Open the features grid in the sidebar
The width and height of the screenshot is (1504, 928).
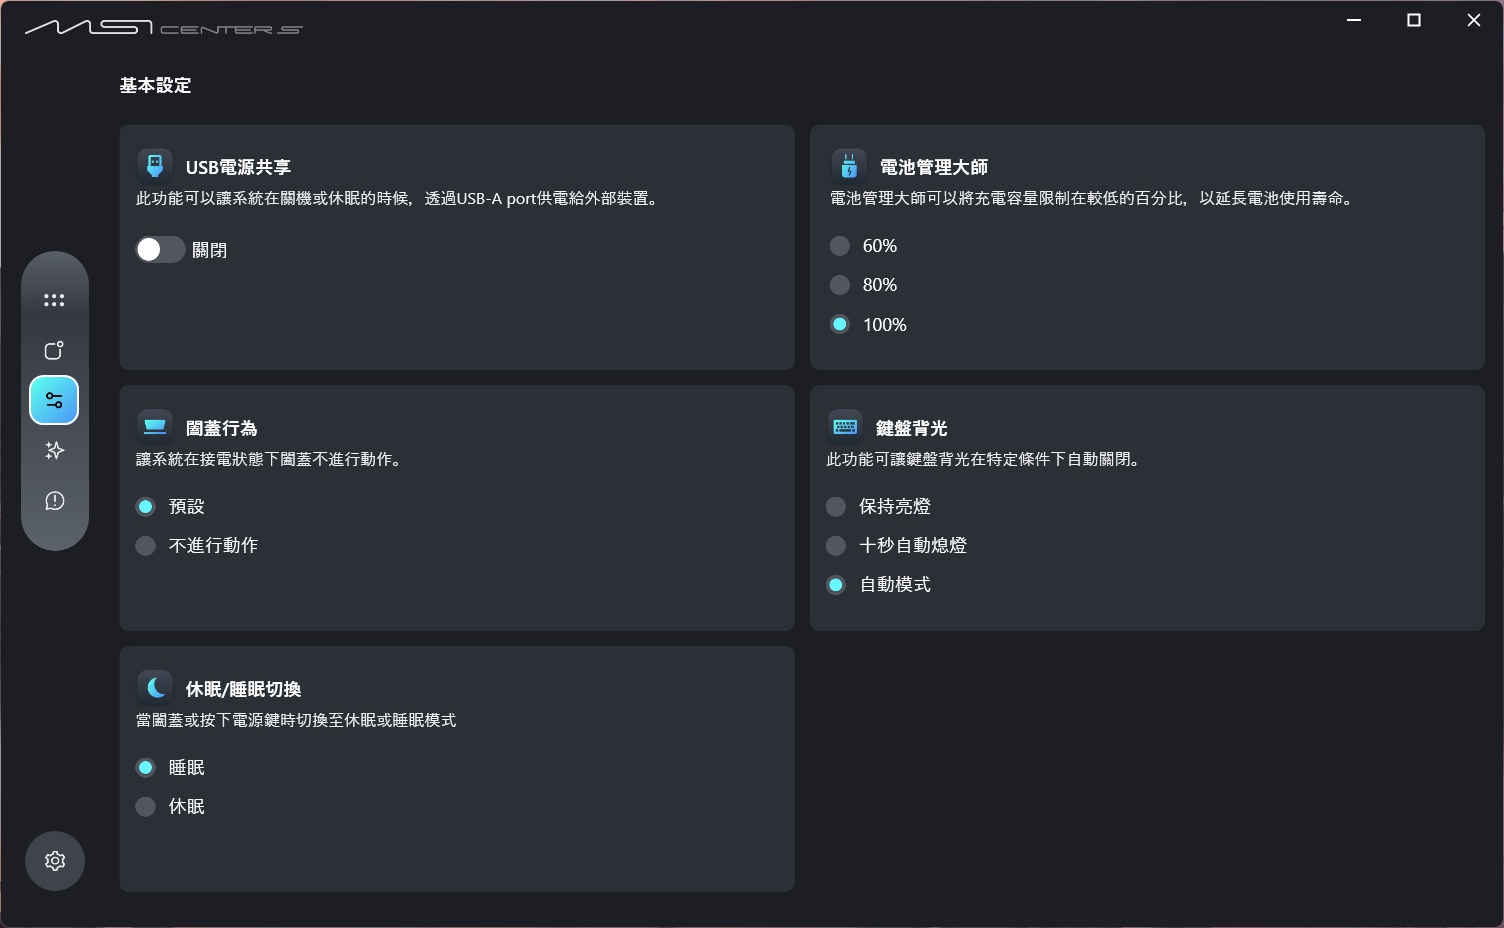[x=54, y=299]
